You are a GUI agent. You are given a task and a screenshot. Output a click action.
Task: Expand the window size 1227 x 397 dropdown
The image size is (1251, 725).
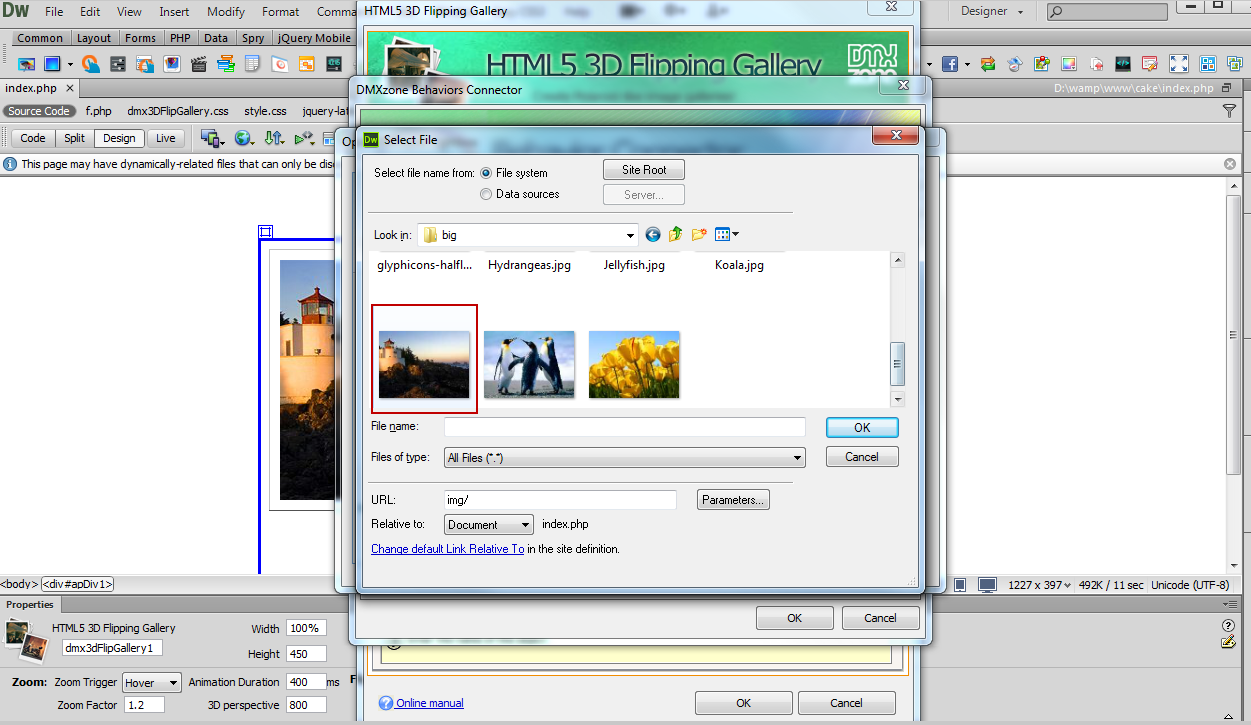(1040, 585)
